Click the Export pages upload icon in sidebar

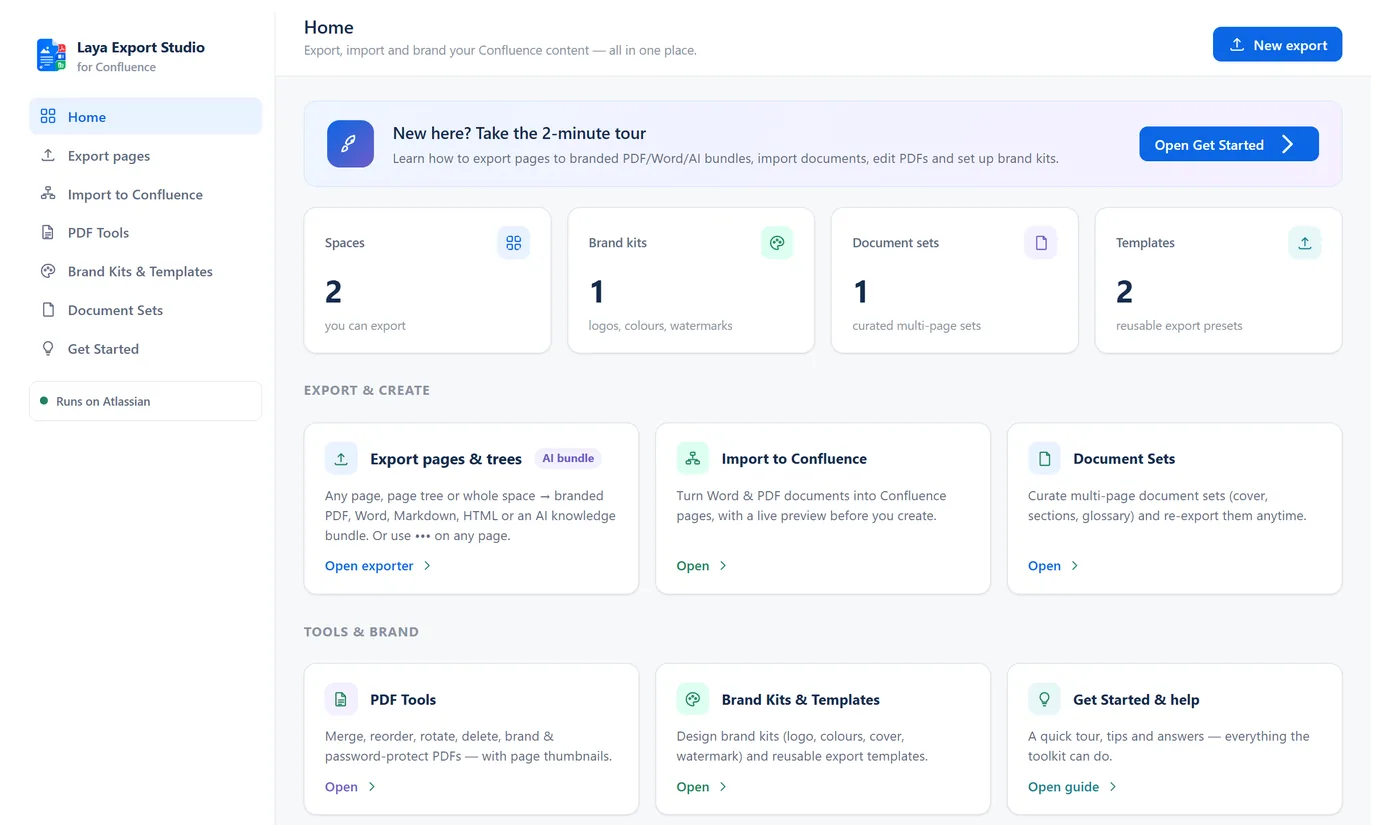(x=48, y=155)
